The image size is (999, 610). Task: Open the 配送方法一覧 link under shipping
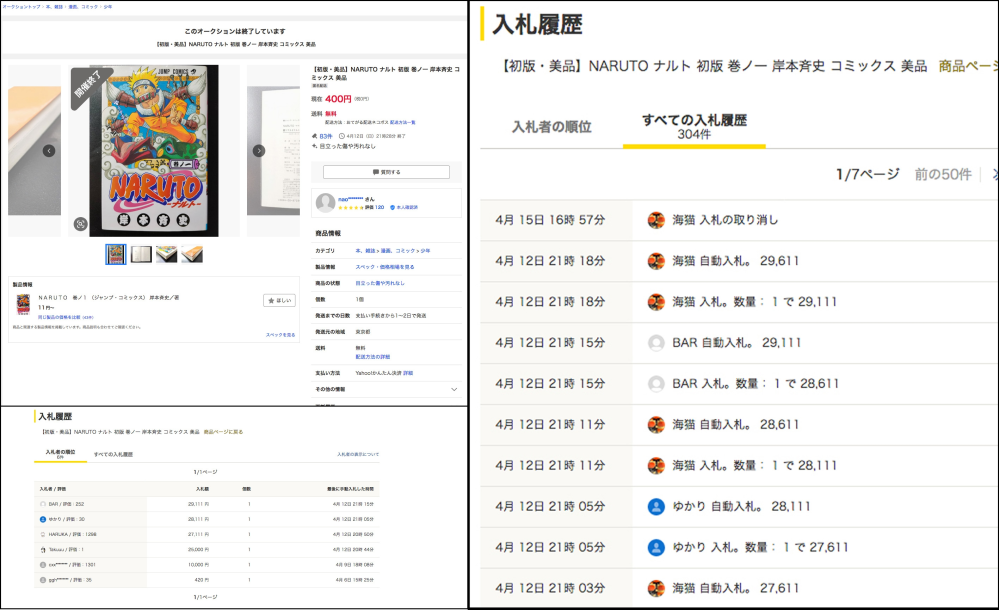(403, 122)
